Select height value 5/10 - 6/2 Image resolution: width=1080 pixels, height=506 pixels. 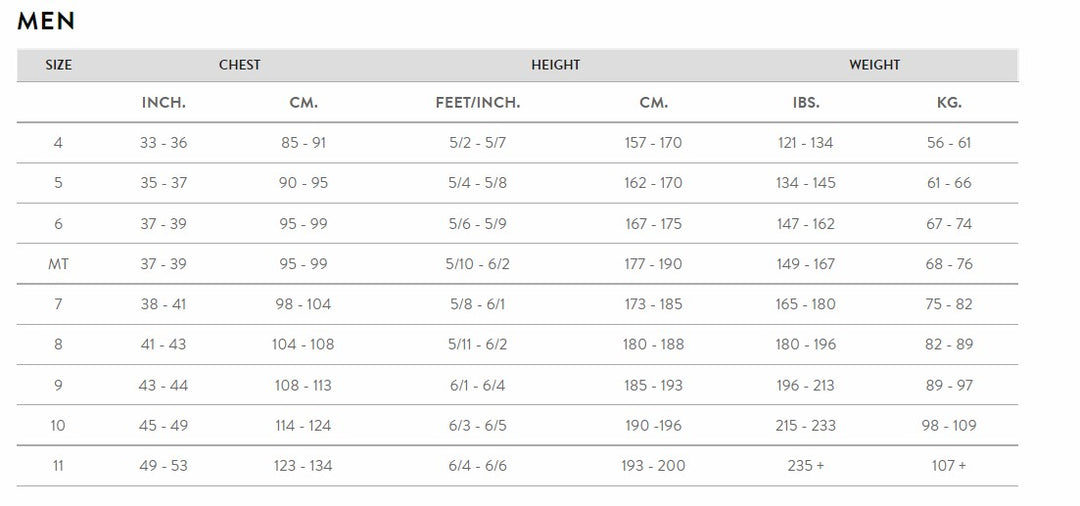(x=478, y=264)
